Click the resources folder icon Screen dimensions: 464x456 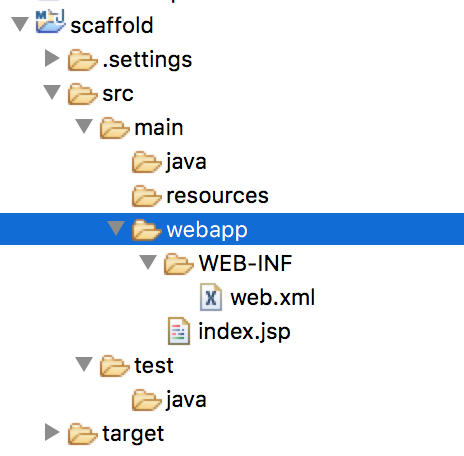click(147, 196)
